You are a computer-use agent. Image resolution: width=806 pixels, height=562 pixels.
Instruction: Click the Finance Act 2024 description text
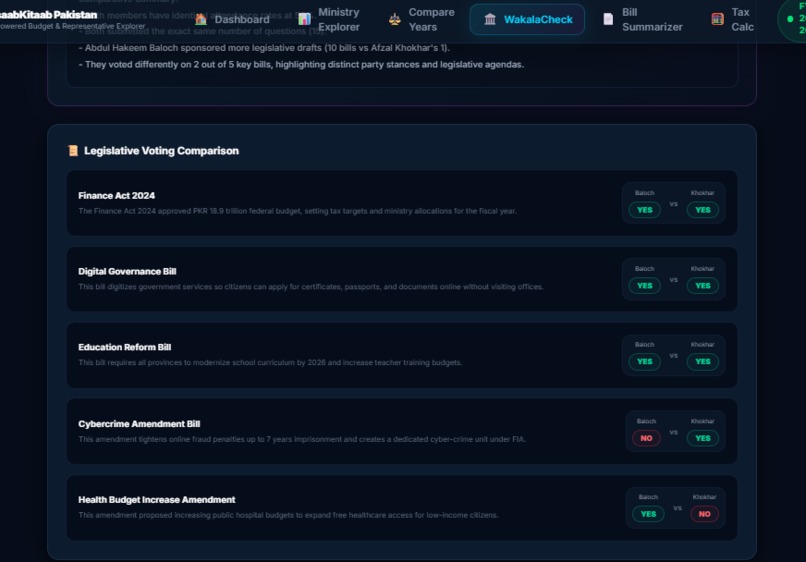pos(297,211)
